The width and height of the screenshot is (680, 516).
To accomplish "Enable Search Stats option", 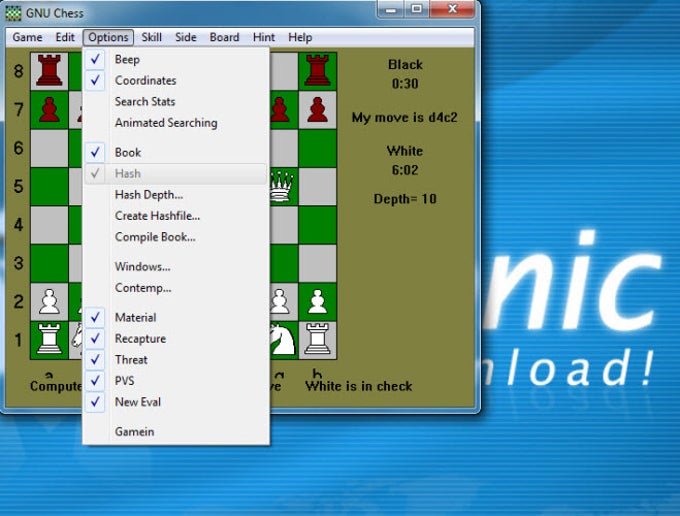I will click(176, 102).
